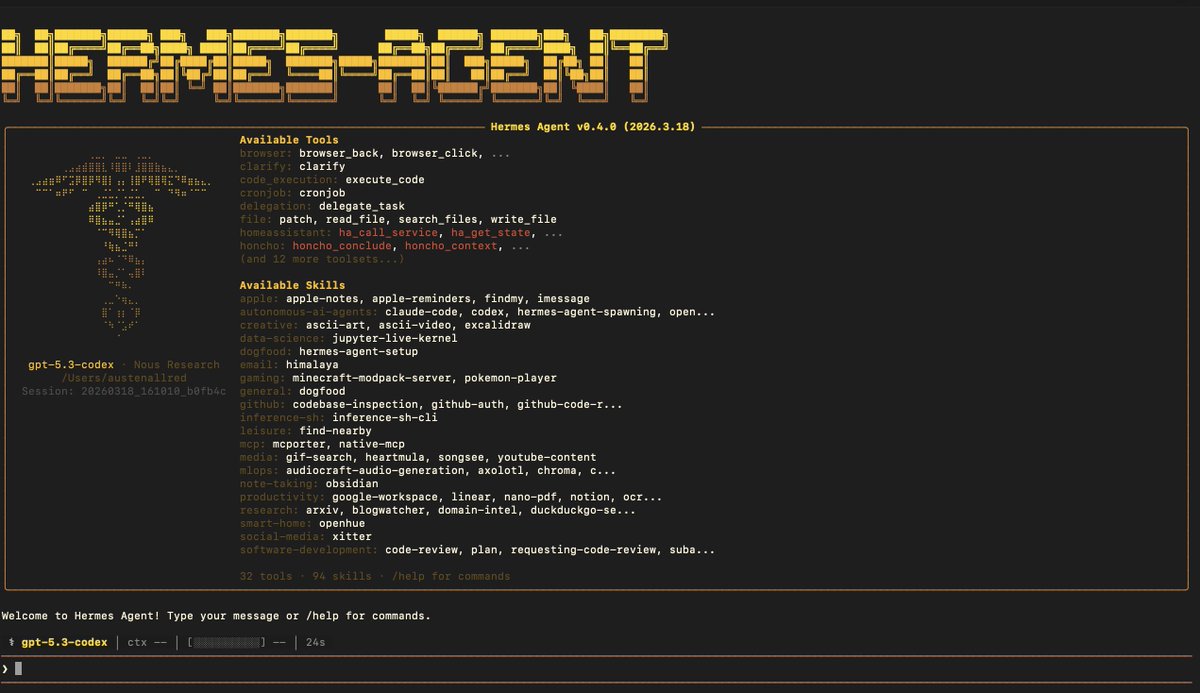Select the "ctx --" status entry

147,642
